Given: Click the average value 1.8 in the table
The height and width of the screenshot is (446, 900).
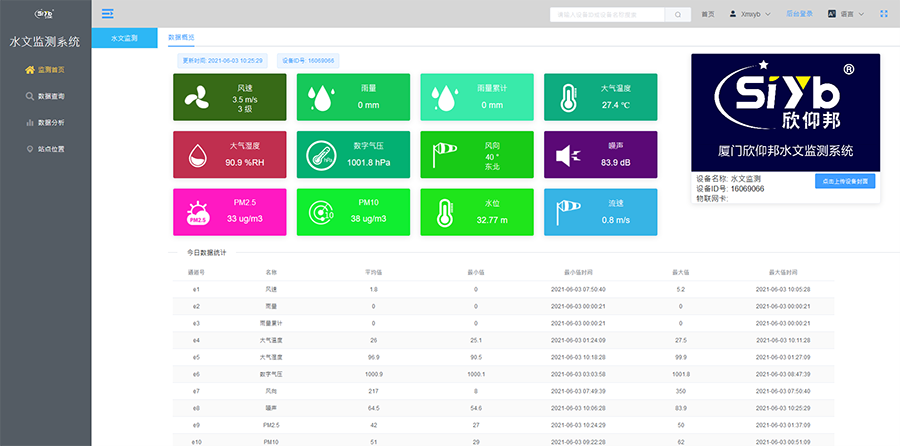Looking at the screenshot, I should coord(374,289).
